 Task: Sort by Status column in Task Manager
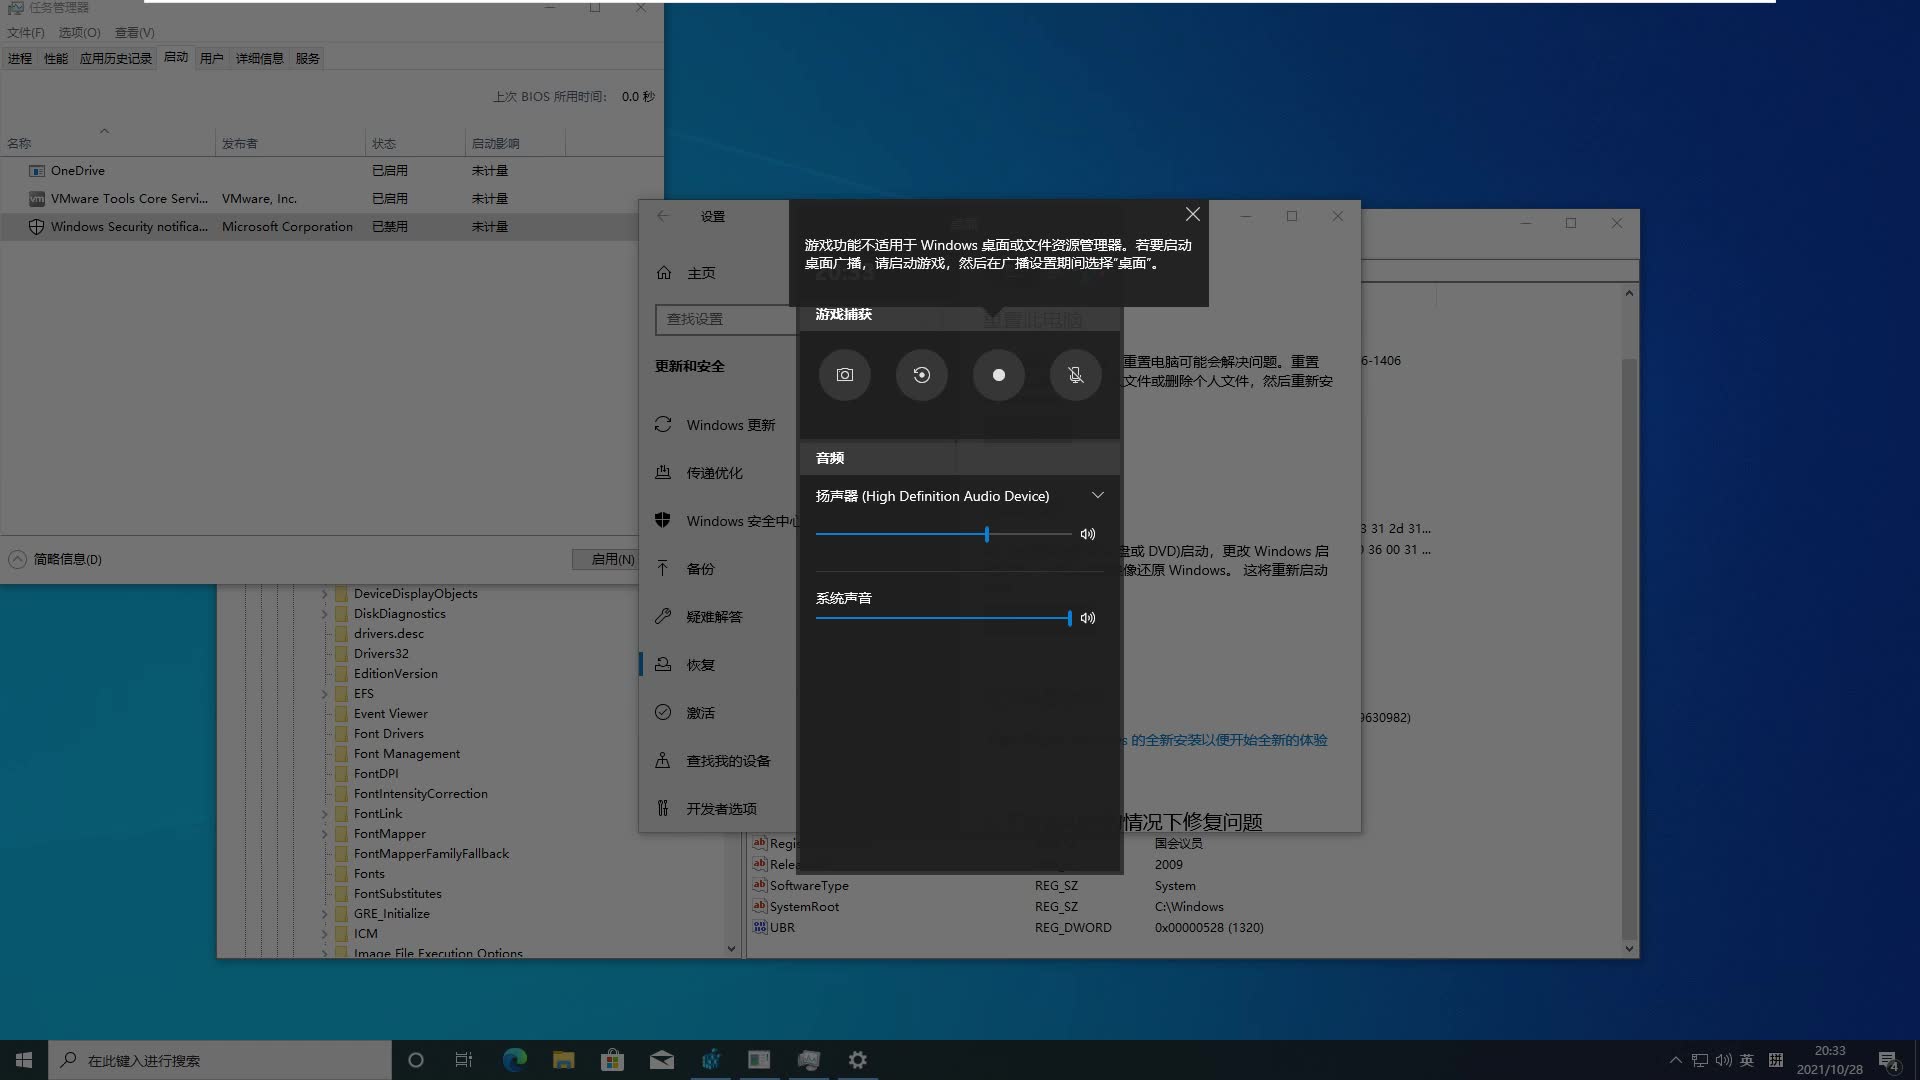(415, 143)
